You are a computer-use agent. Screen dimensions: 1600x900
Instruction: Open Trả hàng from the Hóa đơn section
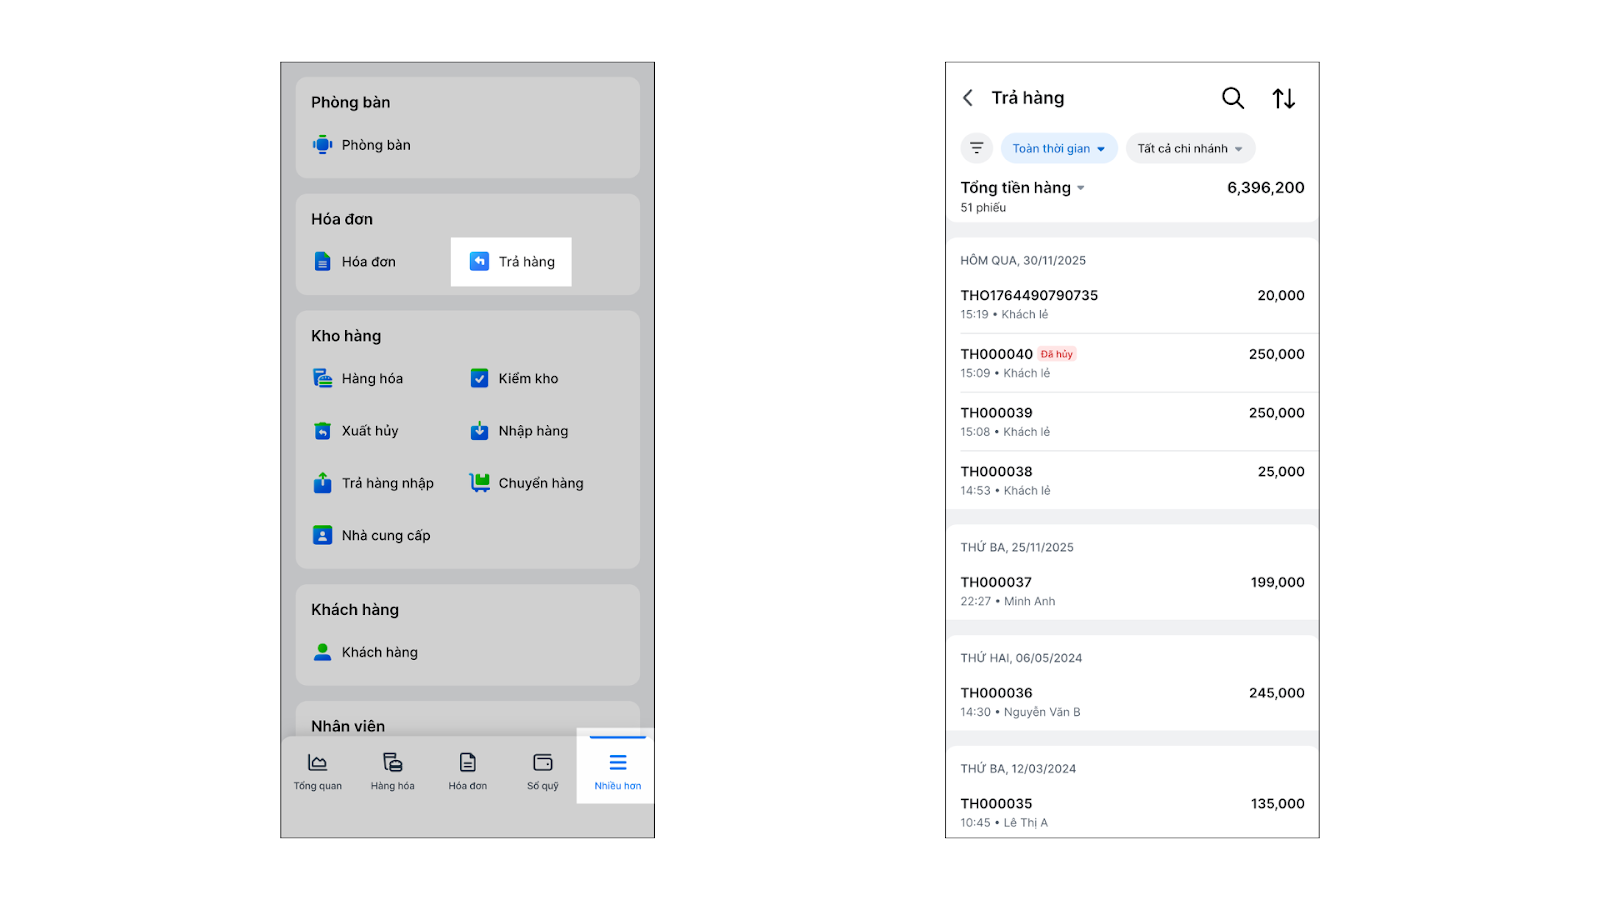tap(512, 262)
